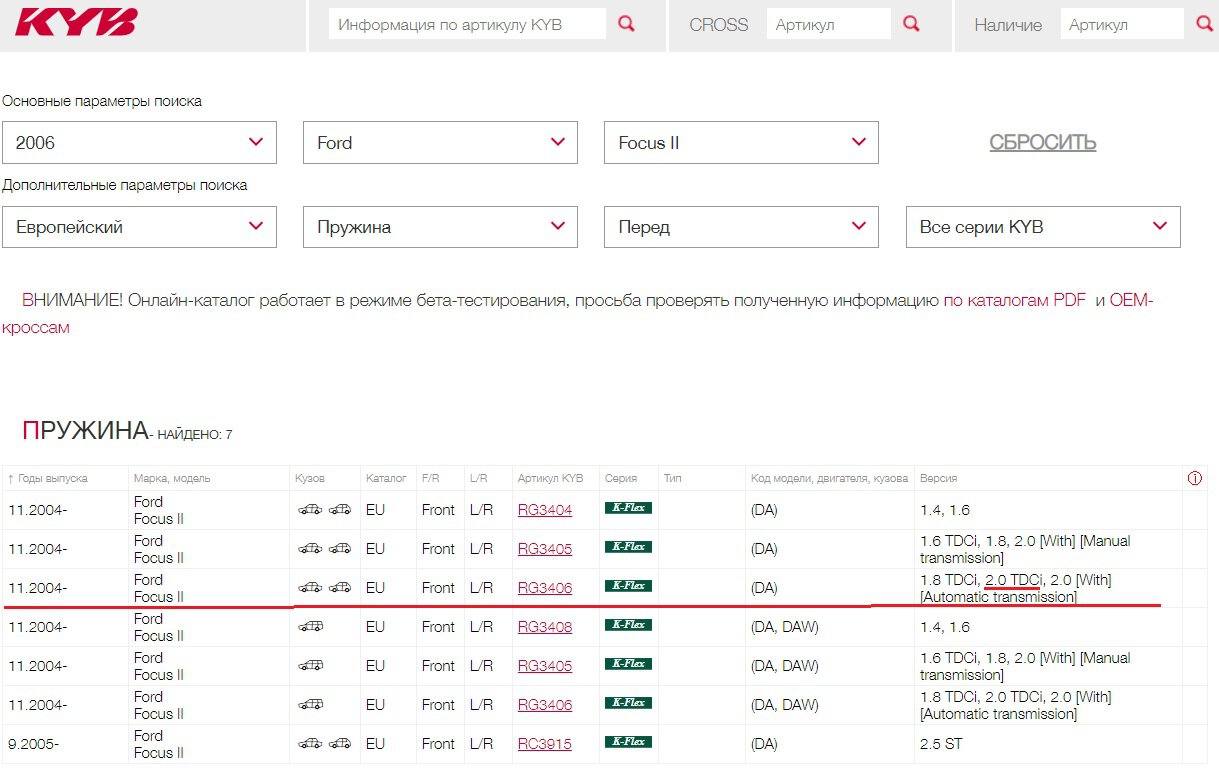Screen dimensions: 1219x768
Task: Click wagon body icon in RG3408 row
Action: tap(311, 626)
